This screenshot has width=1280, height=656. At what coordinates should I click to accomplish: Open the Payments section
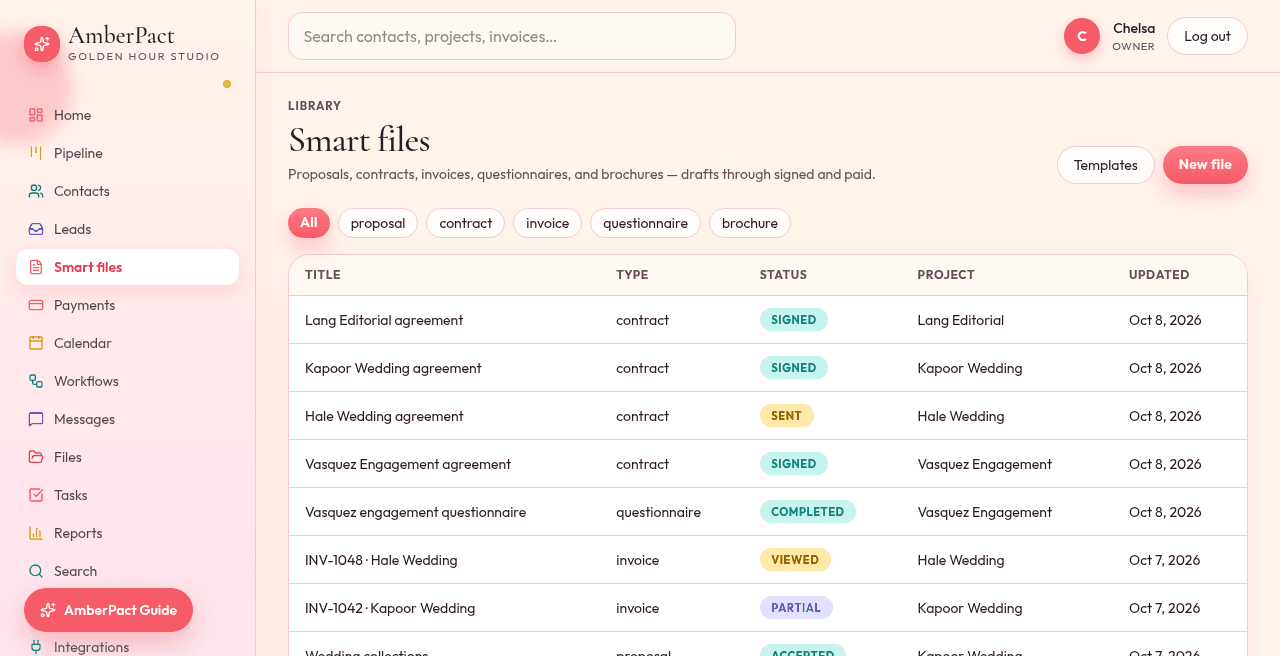(127, 305)
